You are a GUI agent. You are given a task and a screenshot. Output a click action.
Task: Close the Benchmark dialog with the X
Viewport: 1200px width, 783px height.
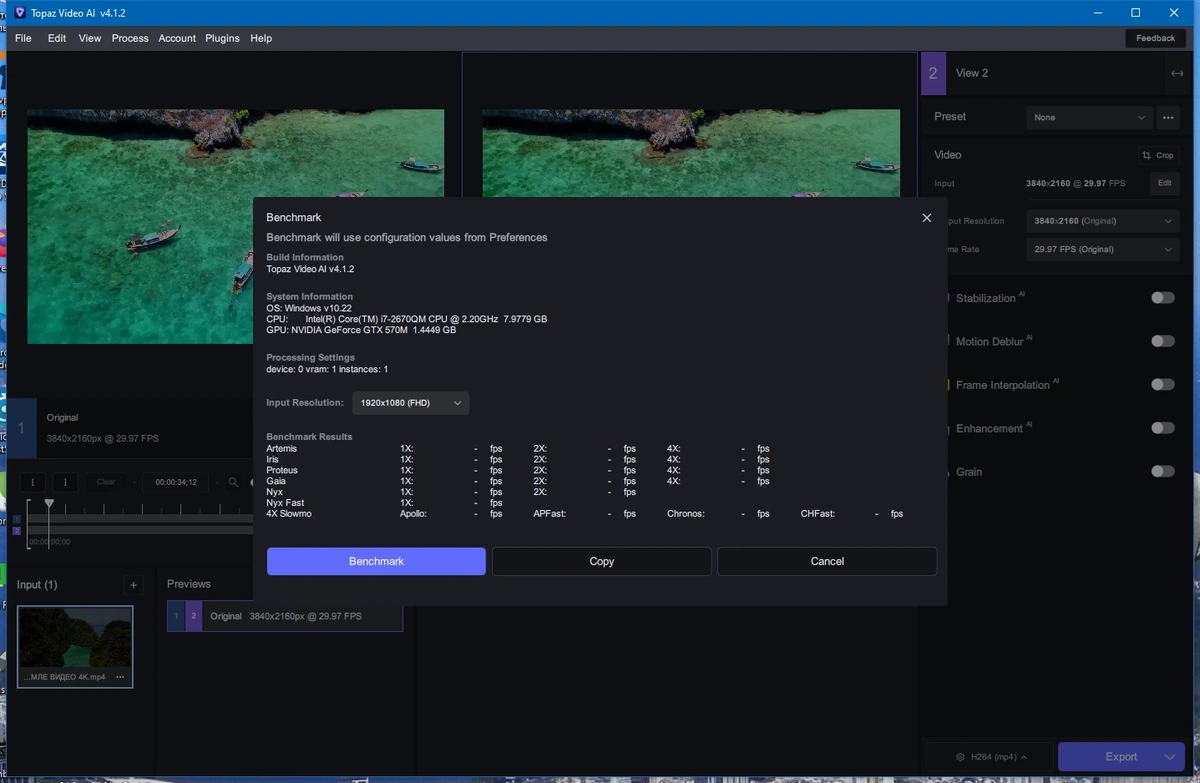point(926,218)
